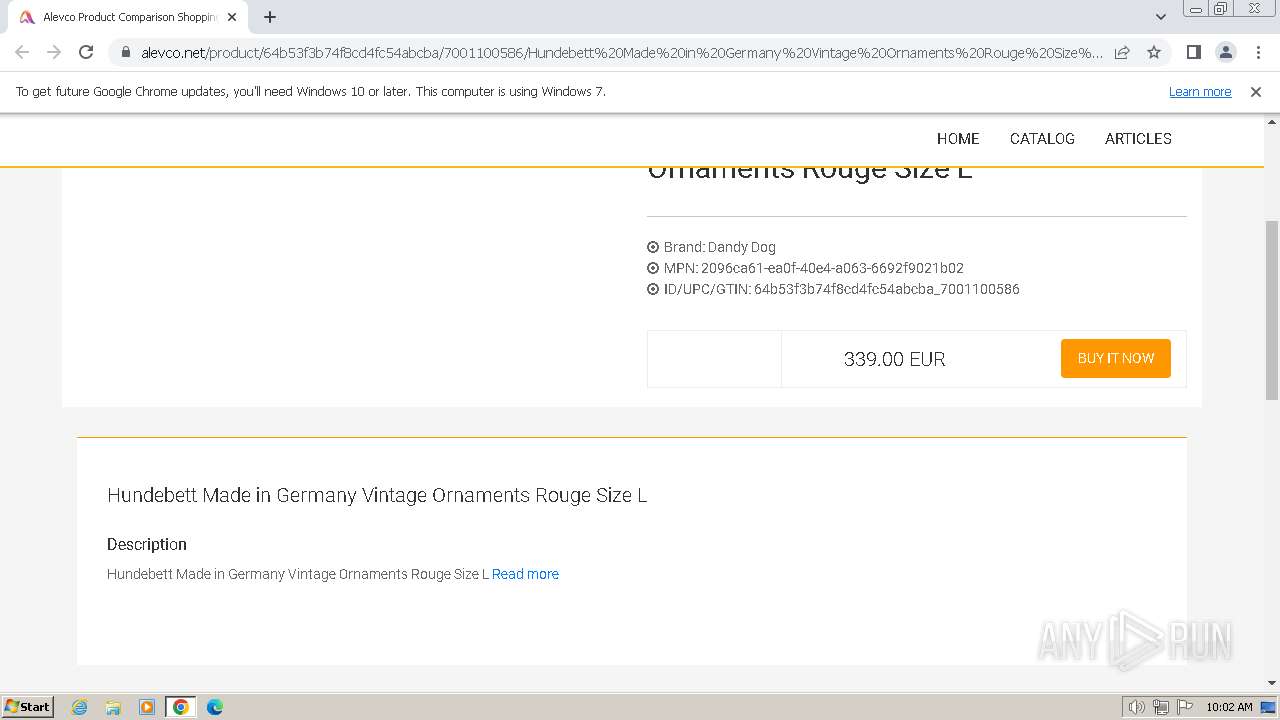Click the bullet icon beside Brand

coord(653,247)
